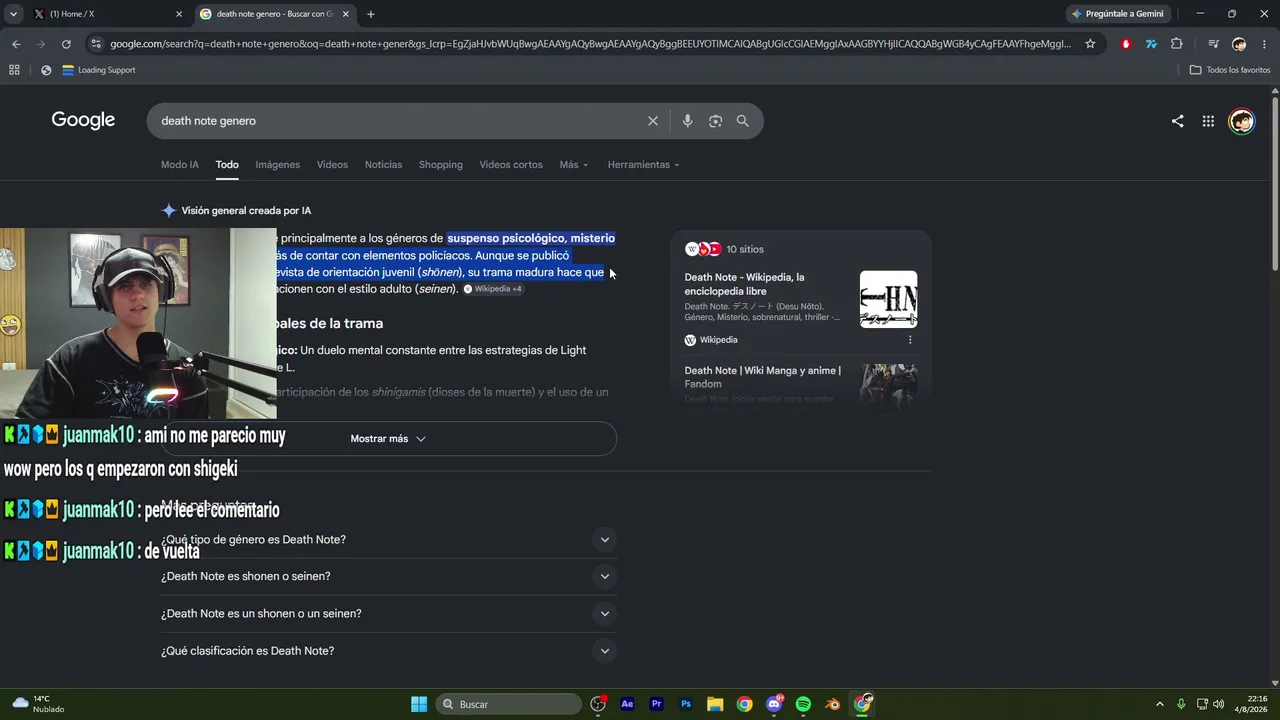Start a voice search with the microphone

pyautogui.click(x=687, y=121)
